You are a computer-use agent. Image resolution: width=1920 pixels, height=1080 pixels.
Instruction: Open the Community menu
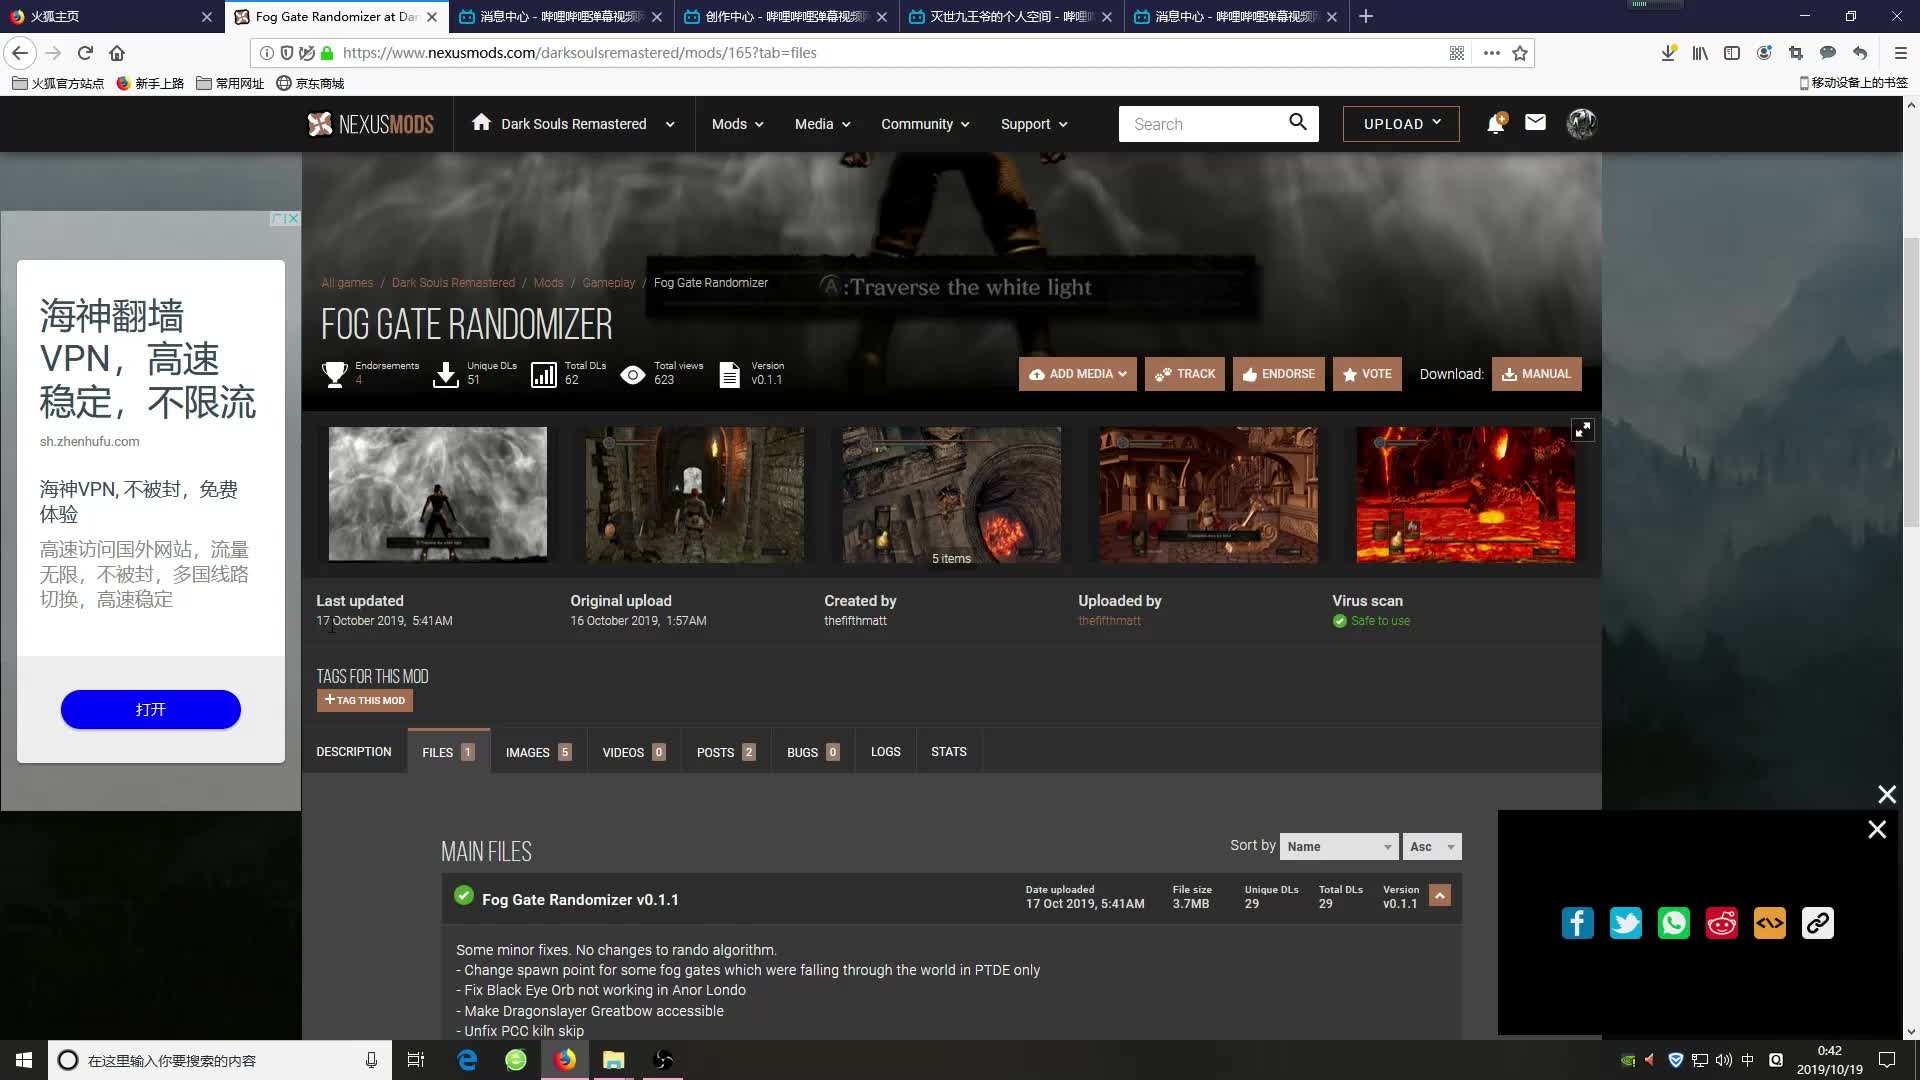[925, 124]
